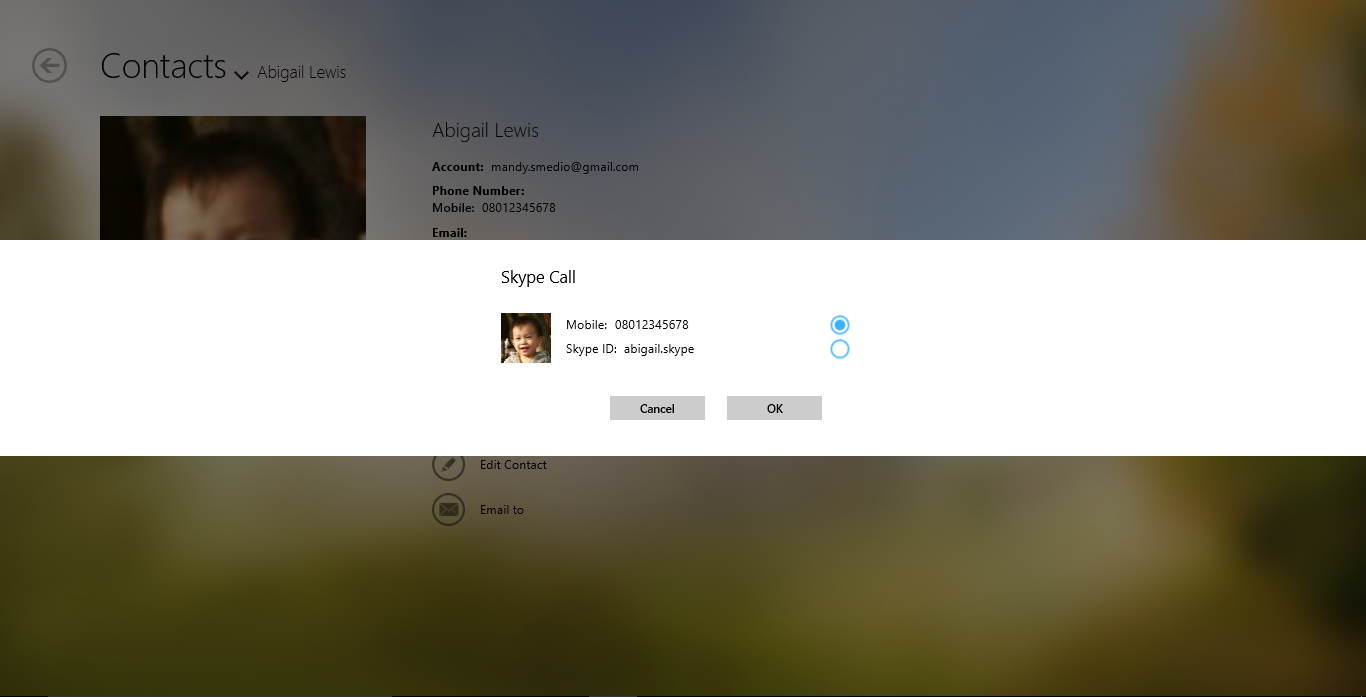Click the Abigail Lewis name heading
Viewport: 1366px width, 697px height.
[x=485, y=131]
